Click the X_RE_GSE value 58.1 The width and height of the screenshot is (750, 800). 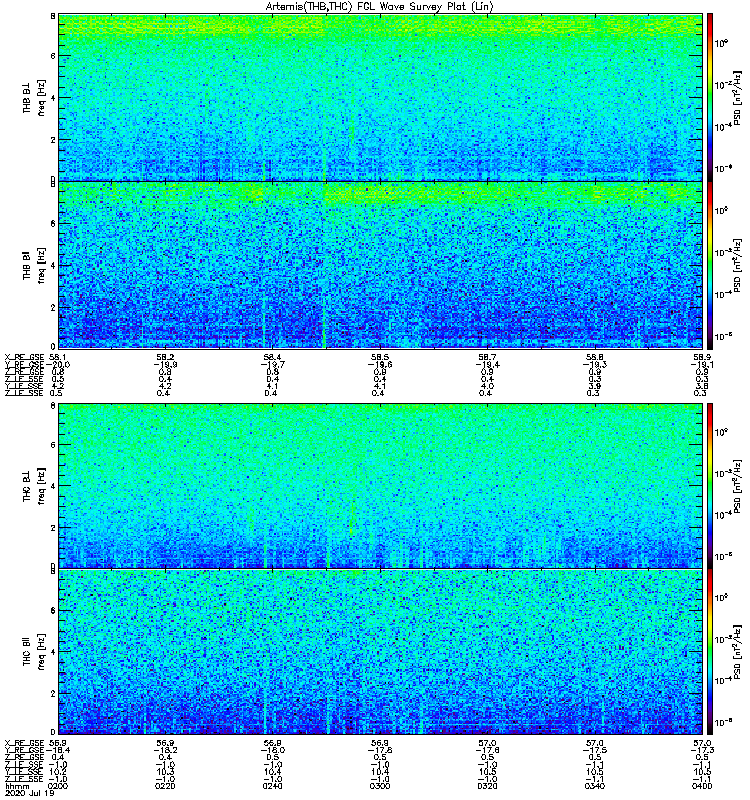(58, 357)
